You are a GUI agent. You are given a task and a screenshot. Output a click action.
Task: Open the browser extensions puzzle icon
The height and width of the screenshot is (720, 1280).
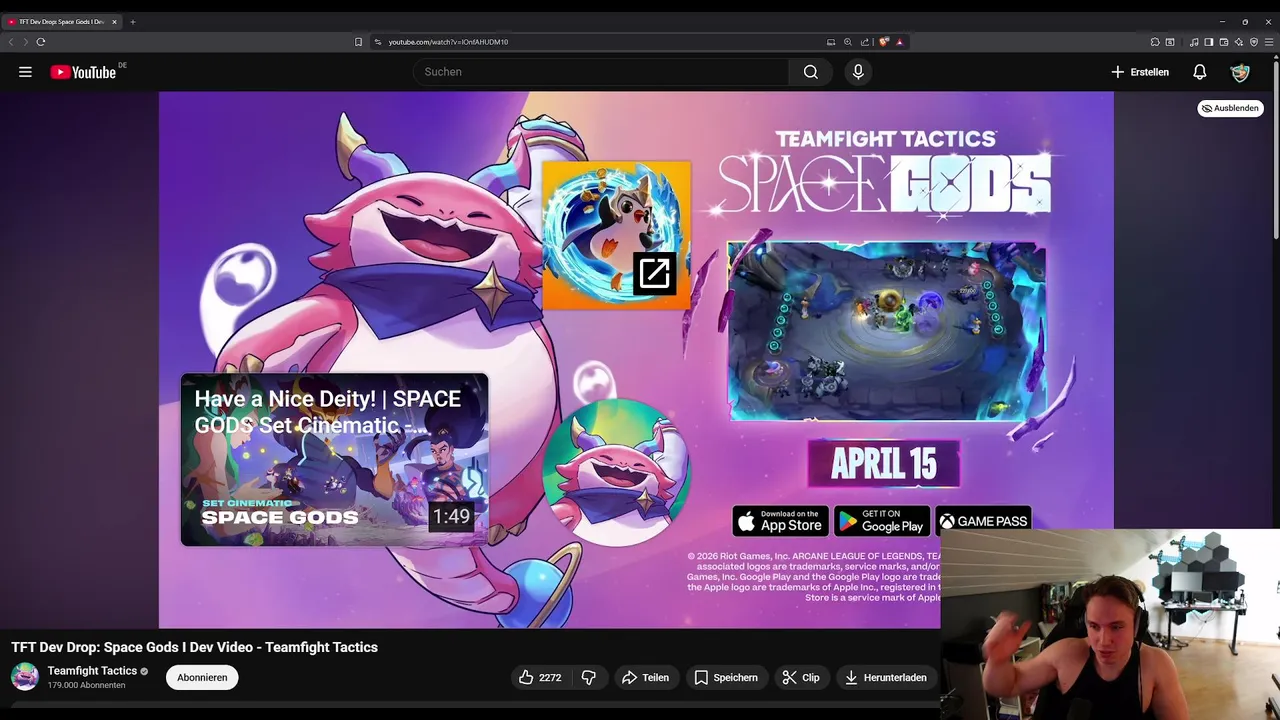point(1155,42)
